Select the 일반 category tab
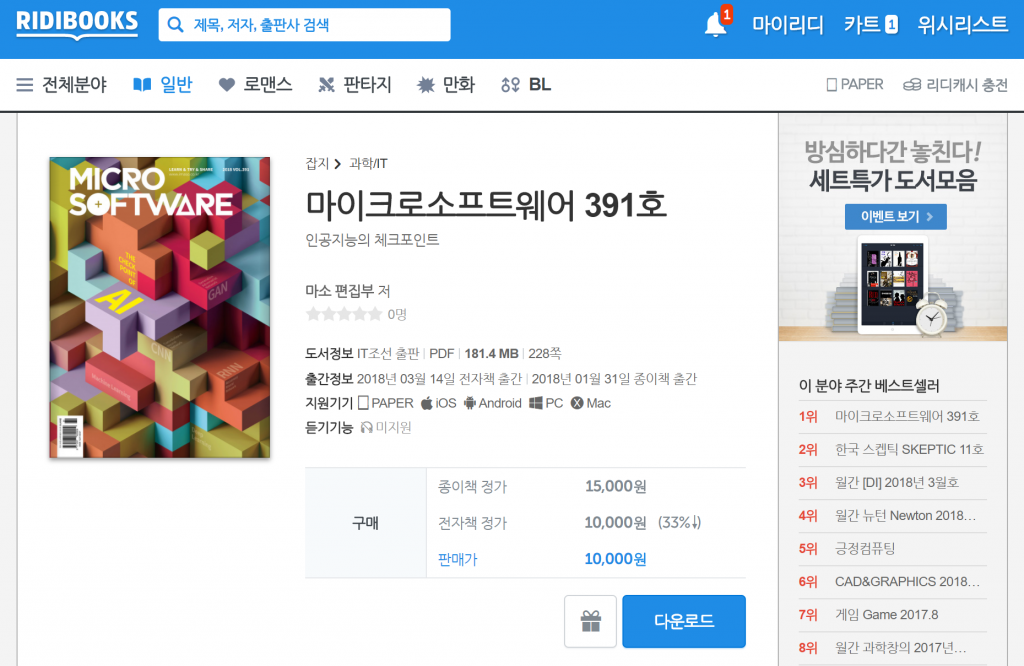This screenshot has width=1024, height=666. (163, 85)
